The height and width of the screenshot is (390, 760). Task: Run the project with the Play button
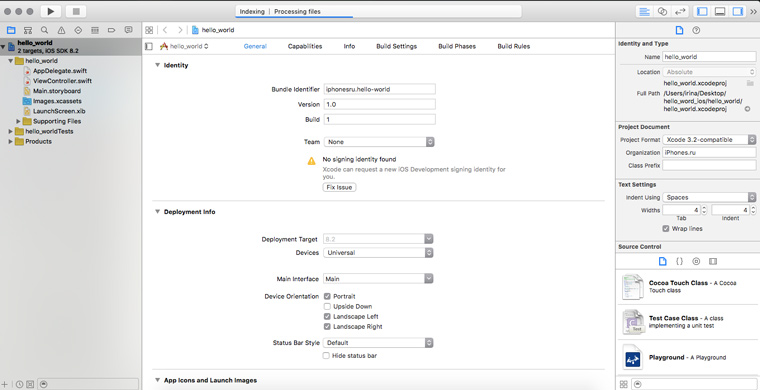[51, 11]
